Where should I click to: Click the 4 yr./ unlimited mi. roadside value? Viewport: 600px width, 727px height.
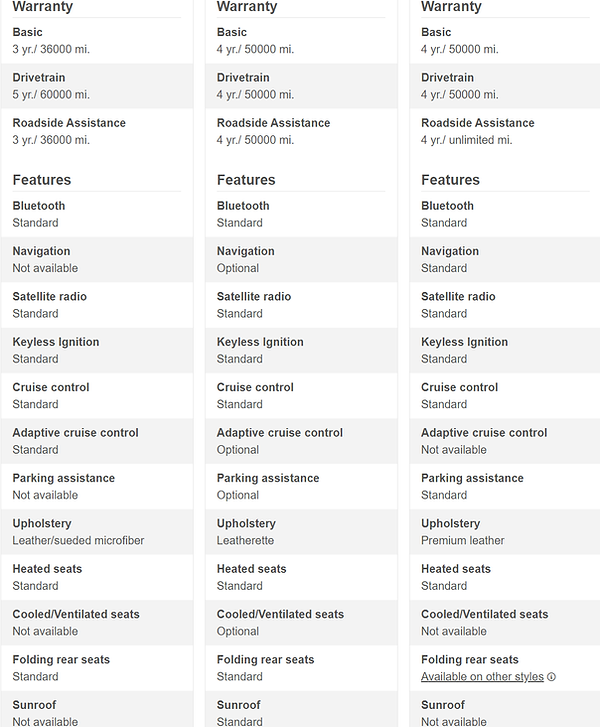(466, 140)
